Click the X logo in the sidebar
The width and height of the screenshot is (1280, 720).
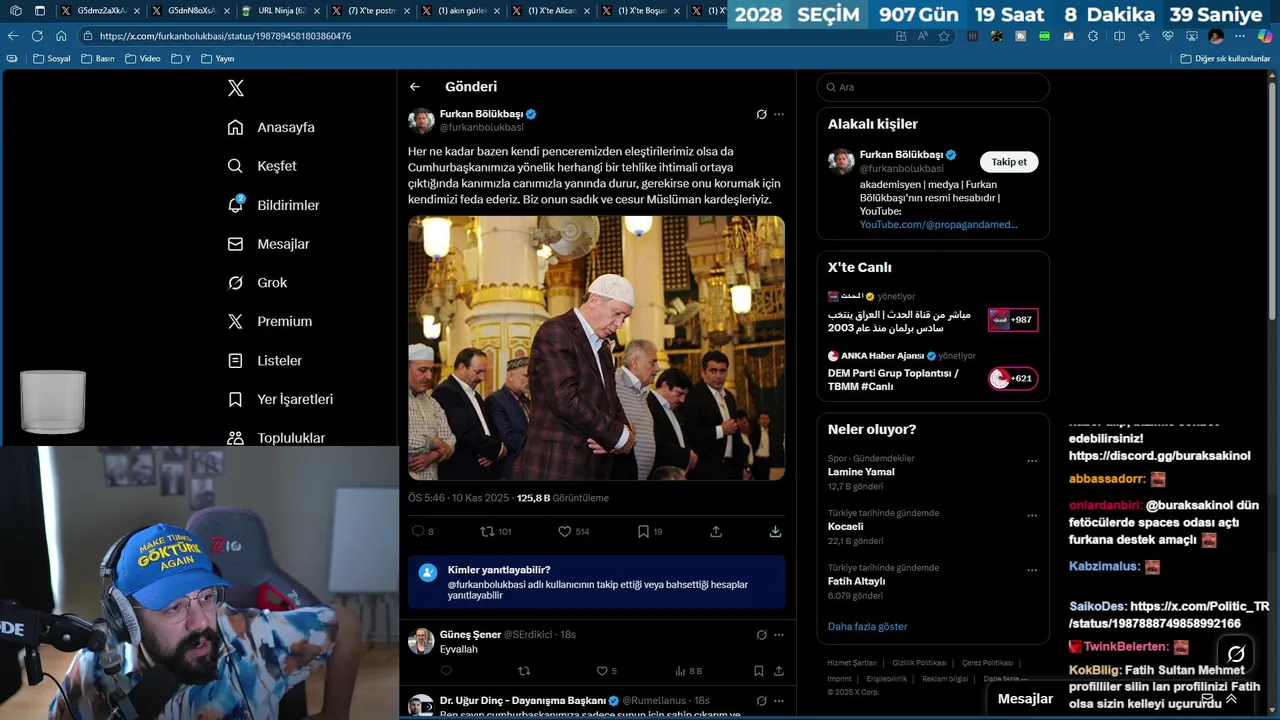click(236, 88)
